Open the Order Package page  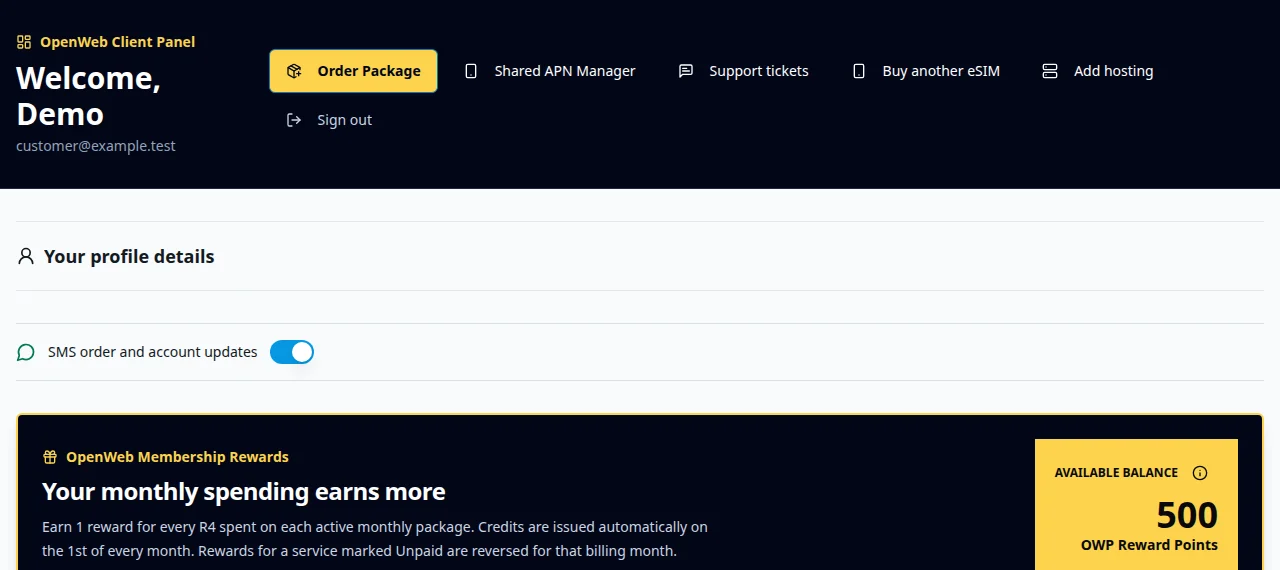[353, 71]
